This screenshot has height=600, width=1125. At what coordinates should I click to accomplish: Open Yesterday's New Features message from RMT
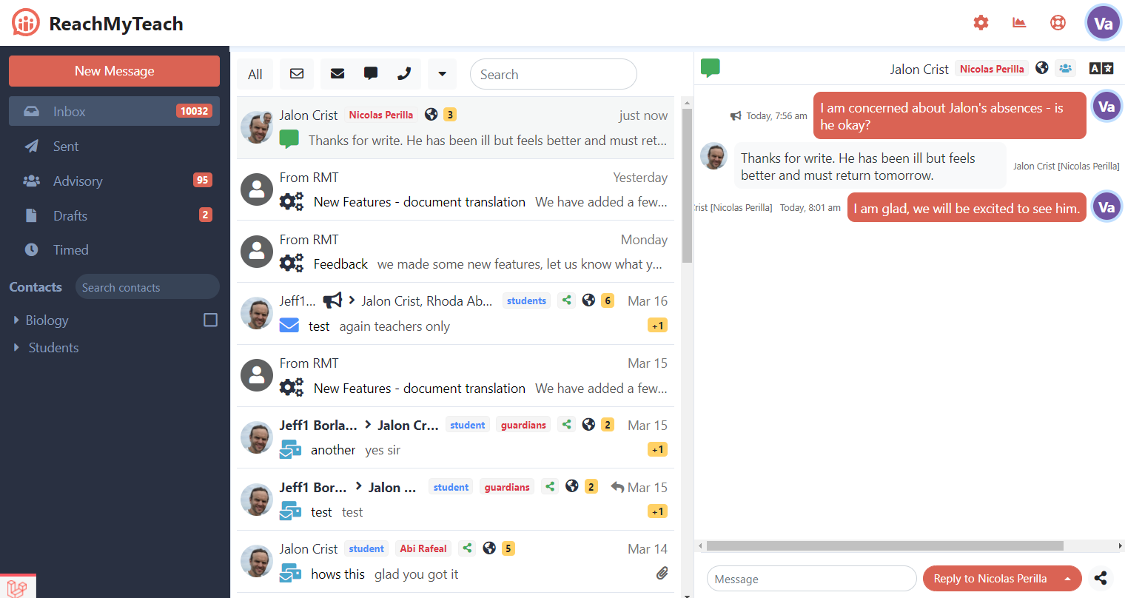pyautogui.click(x=456, y=190)
